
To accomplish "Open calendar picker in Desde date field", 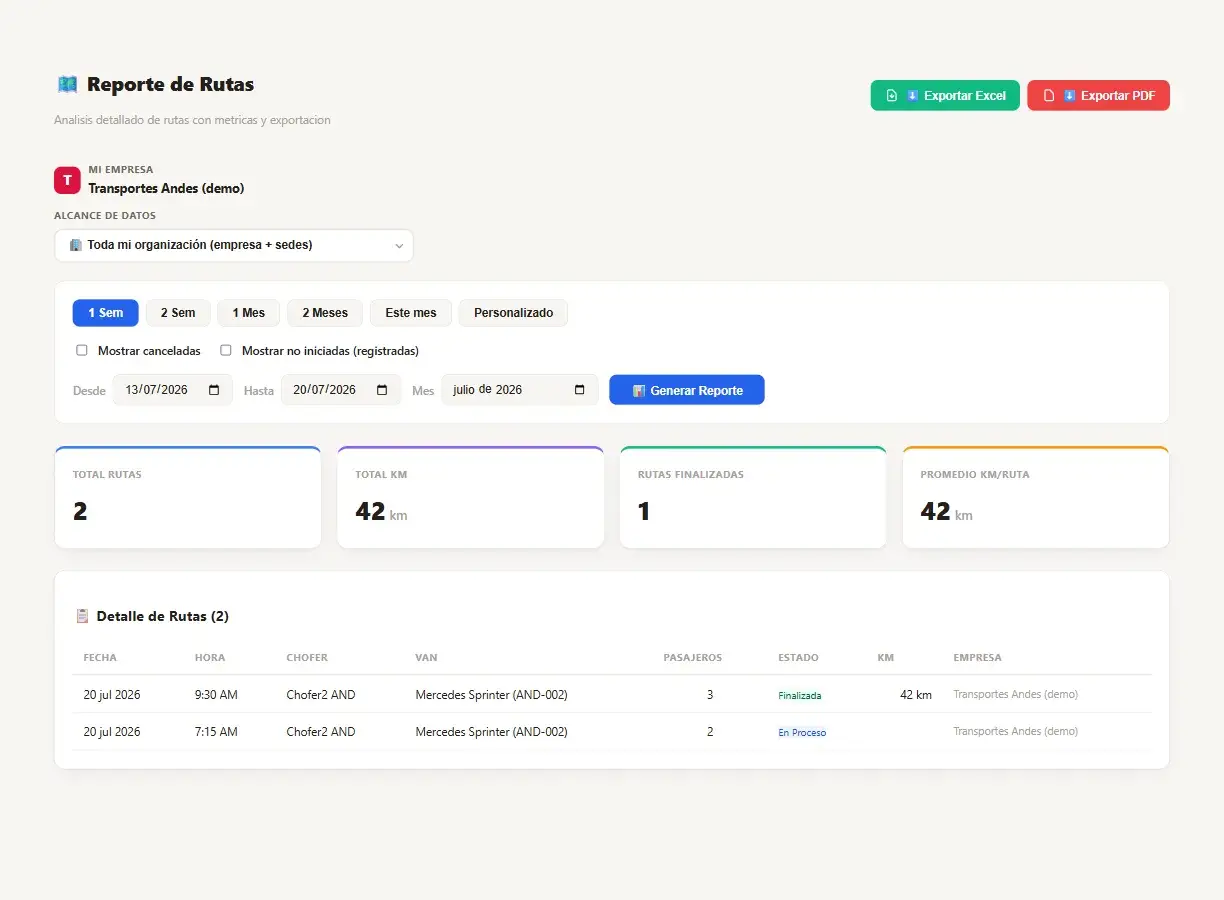I will pyautogui.click(x=214, y=390).
